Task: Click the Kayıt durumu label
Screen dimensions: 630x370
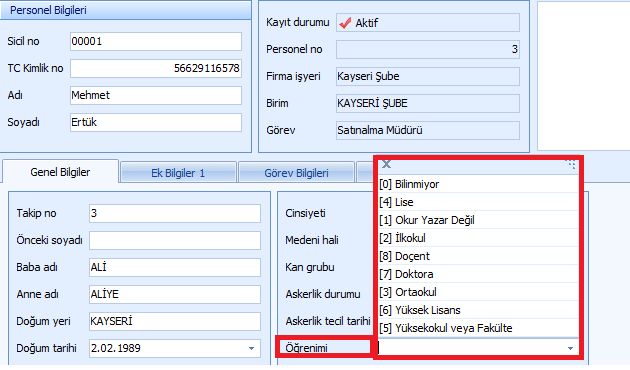Action: pyautogui.click(x=298, y=22)
